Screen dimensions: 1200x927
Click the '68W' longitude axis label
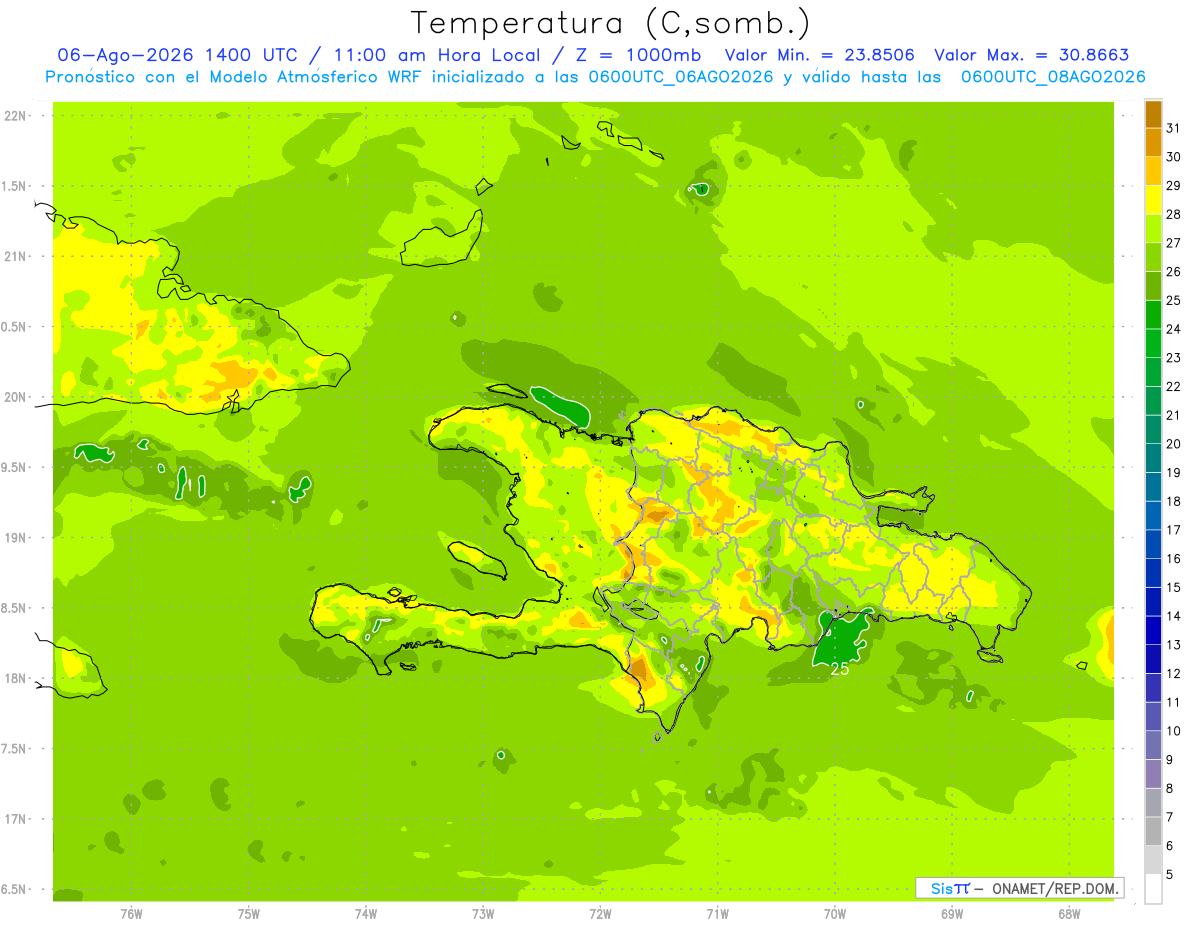pos(1069,914)
